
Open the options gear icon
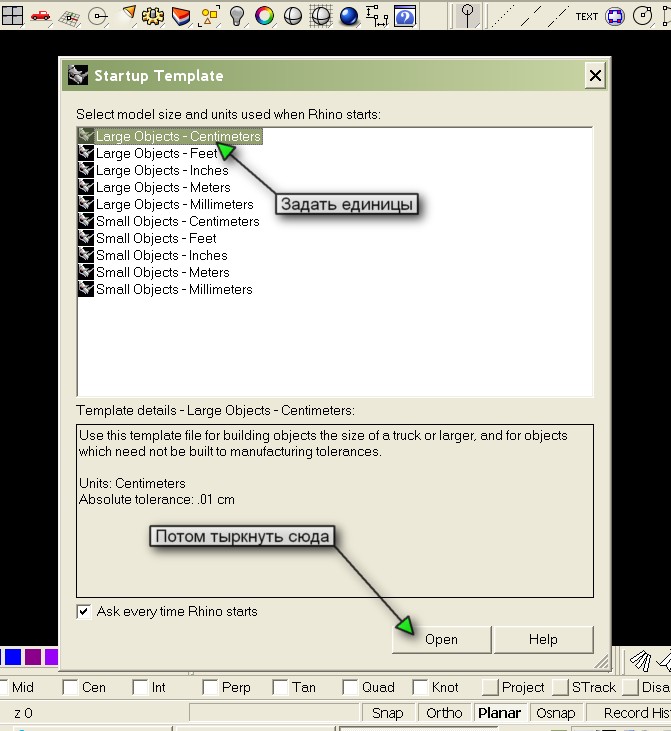click(x=153, y=16)
